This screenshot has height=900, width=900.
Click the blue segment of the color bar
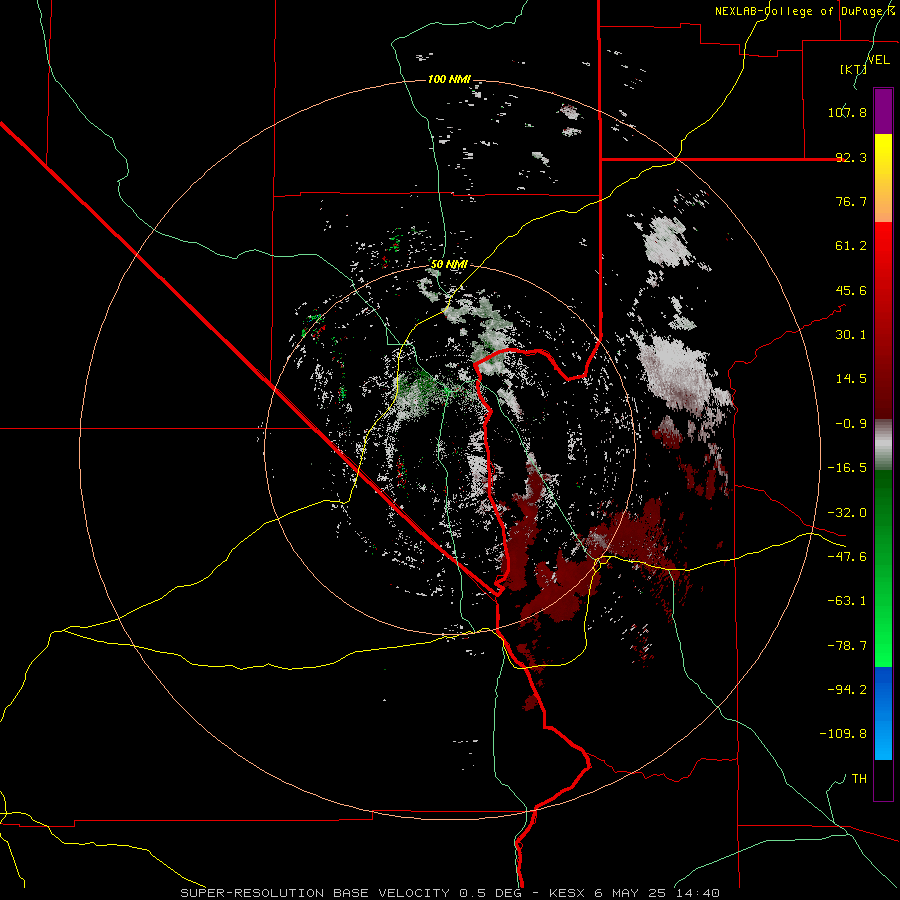click(883, 713)
